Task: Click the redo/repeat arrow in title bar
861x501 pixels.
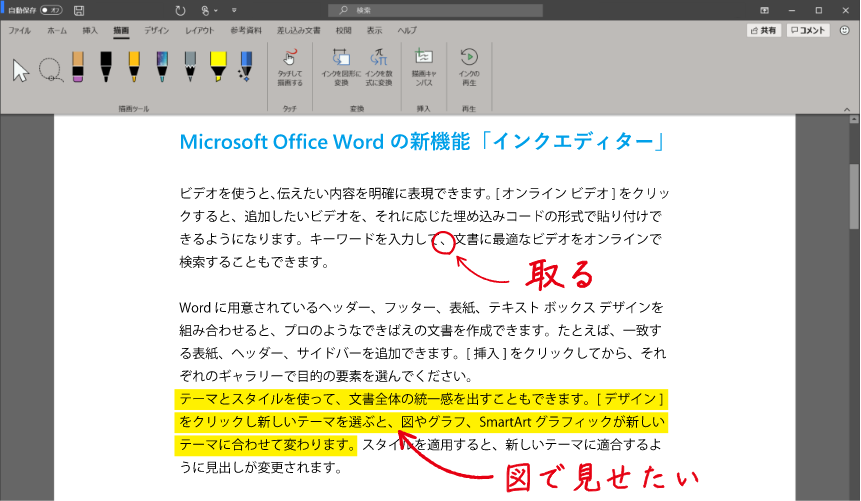Action: [x=180, y=10]
